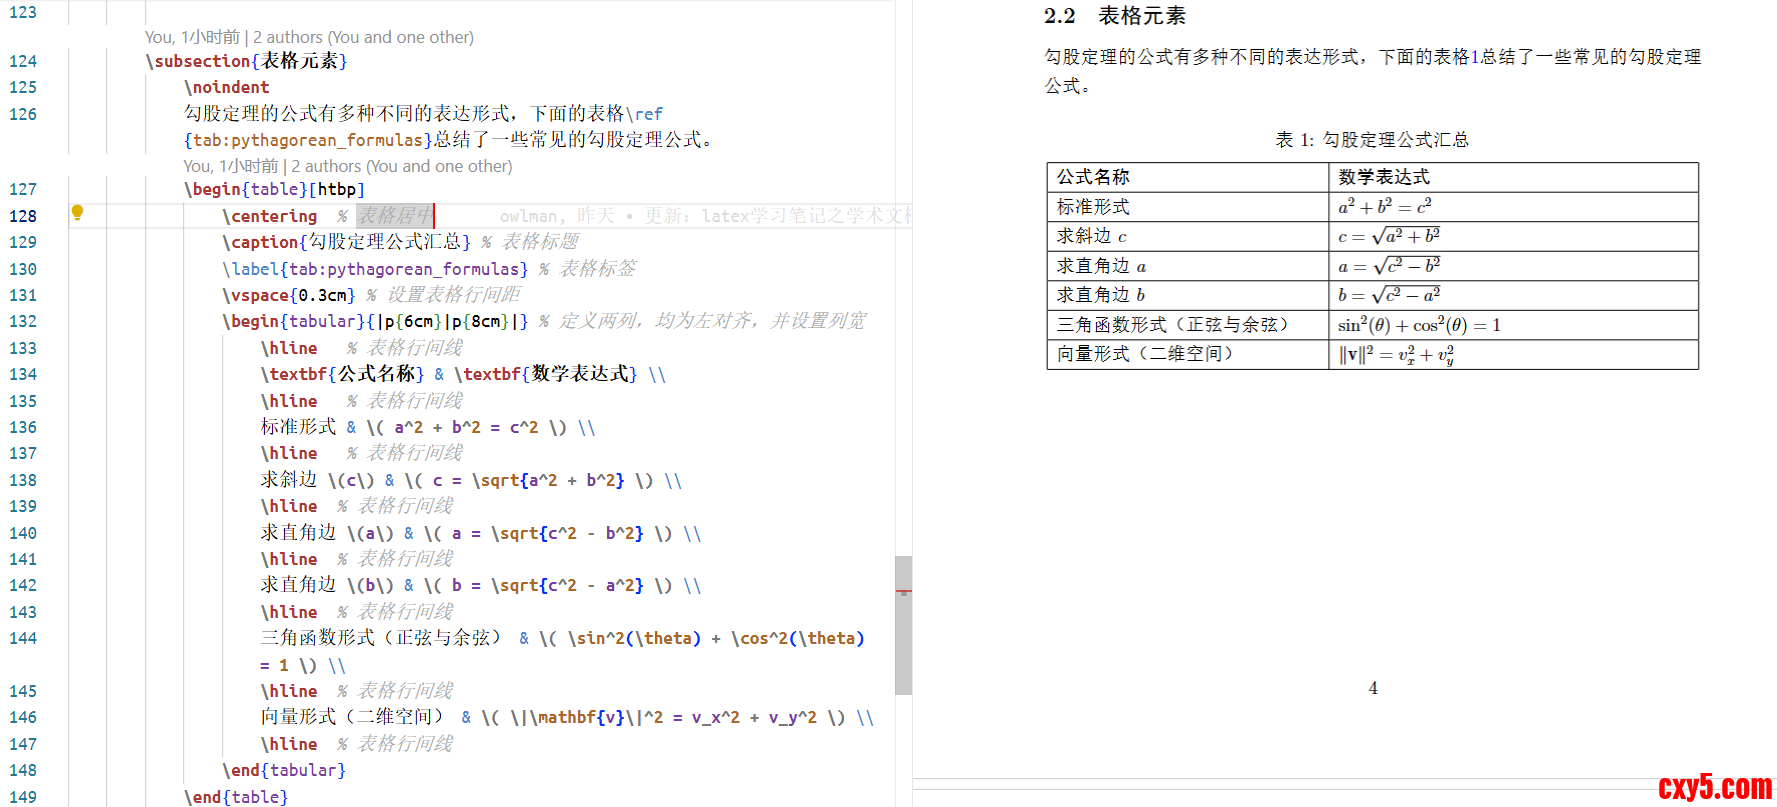The width and height of the screenshot is (1777, 807).
Task: Place cursor on the \centering command
Action: point(270,216)
